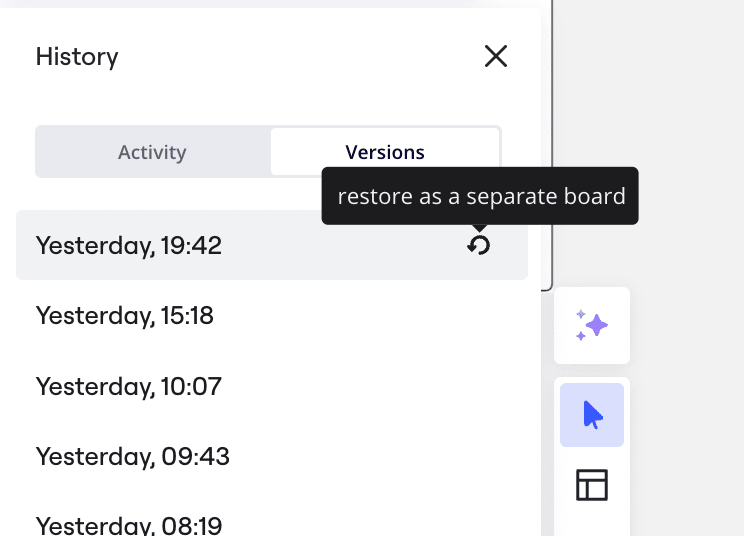Open the AI sparkle assistant tool
The width and height of the screenshot is (744, 536).
592,325
